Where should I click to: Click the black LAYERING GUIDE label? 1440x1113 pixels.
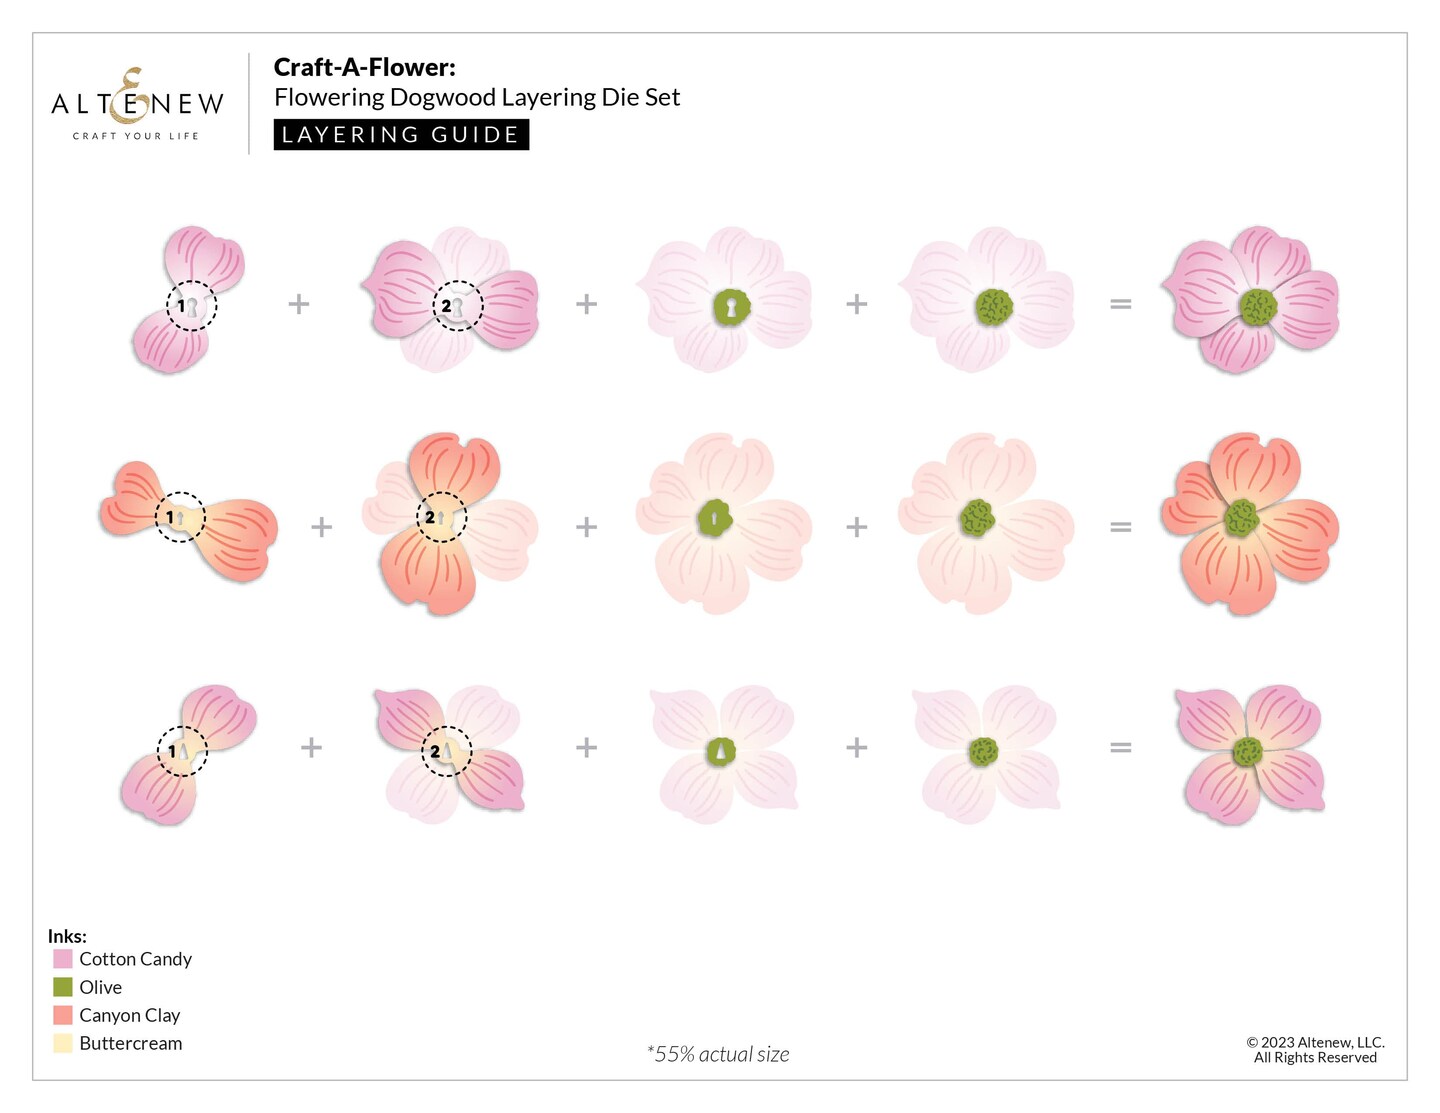click(x=400, y=135)
